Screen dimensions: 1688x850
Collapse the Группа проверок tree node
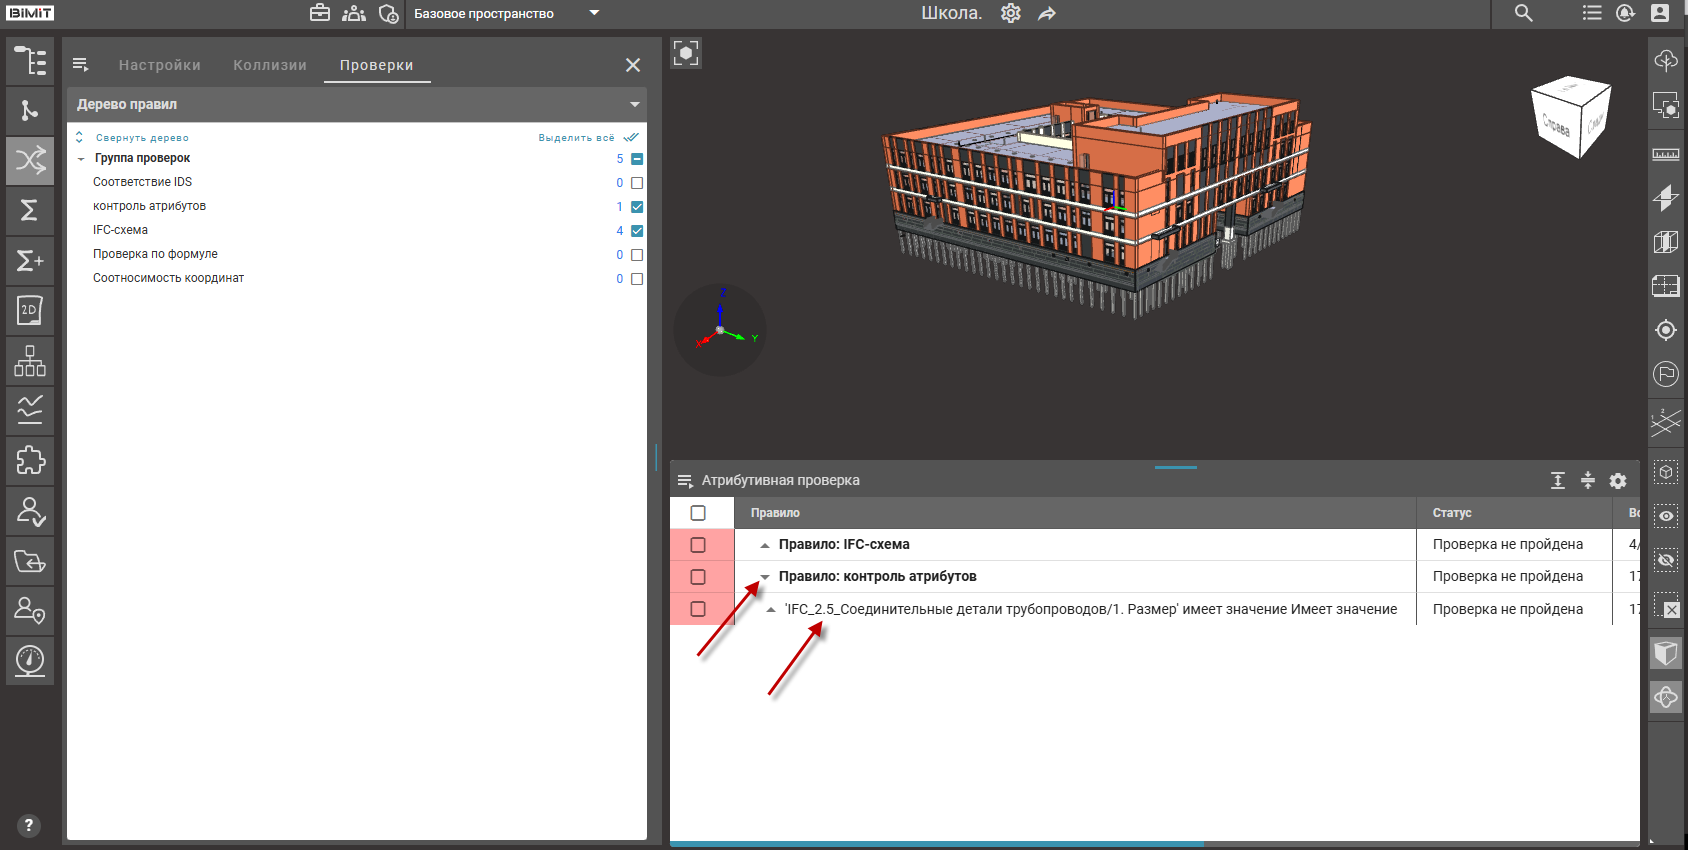tap(81, 159)
